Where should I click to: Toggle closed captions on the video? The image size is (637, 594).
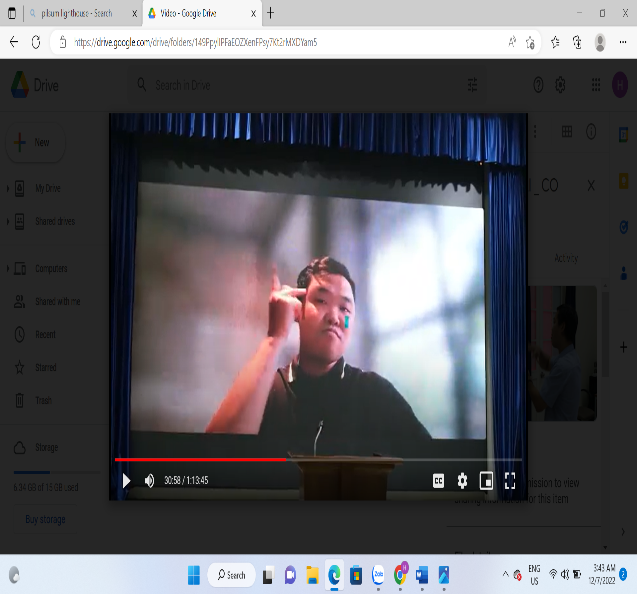click(438, 481)
